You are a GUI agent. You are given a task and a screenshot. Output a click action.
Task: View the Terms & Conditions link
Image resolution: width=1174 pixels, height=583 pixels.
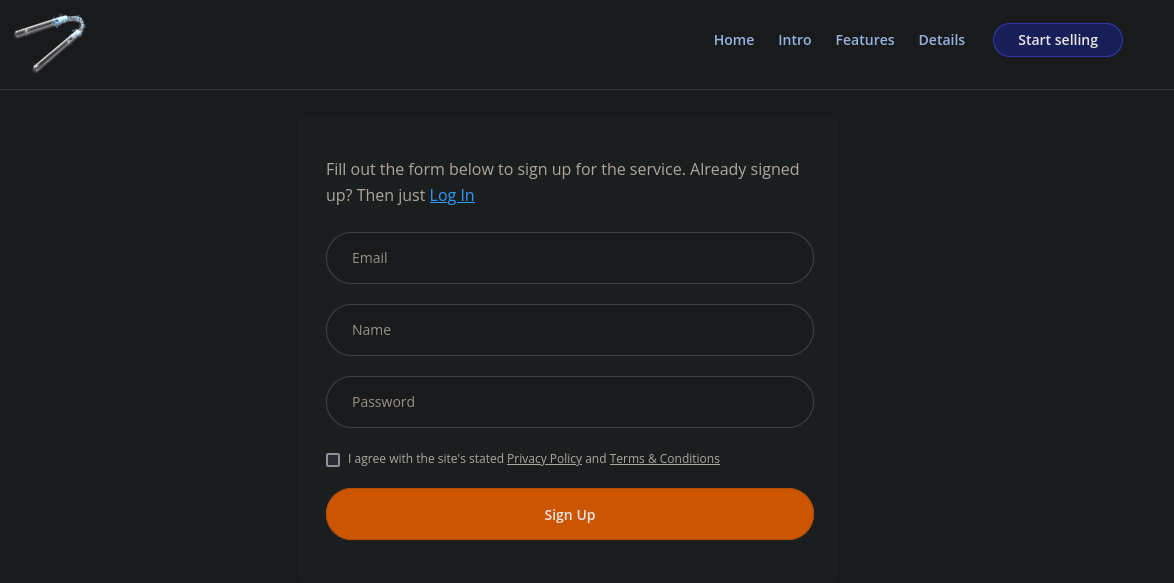[x=664, y=459]
